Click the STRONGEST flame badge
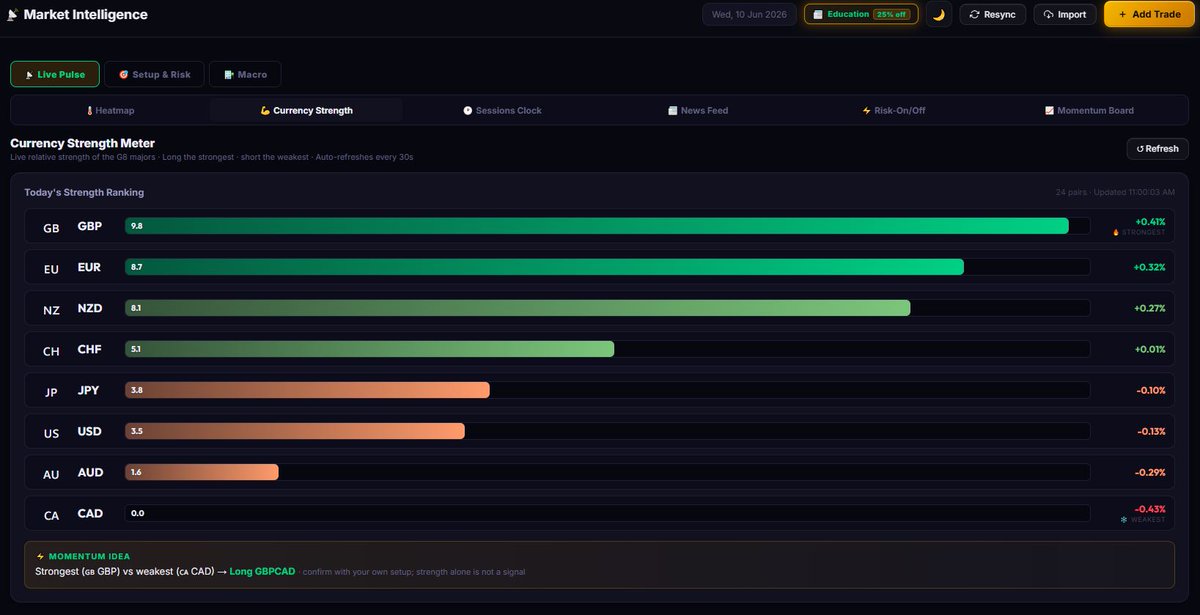The width and height of the screenshot is (1200, 615). pyautogui.click(x=1139, y=232)
